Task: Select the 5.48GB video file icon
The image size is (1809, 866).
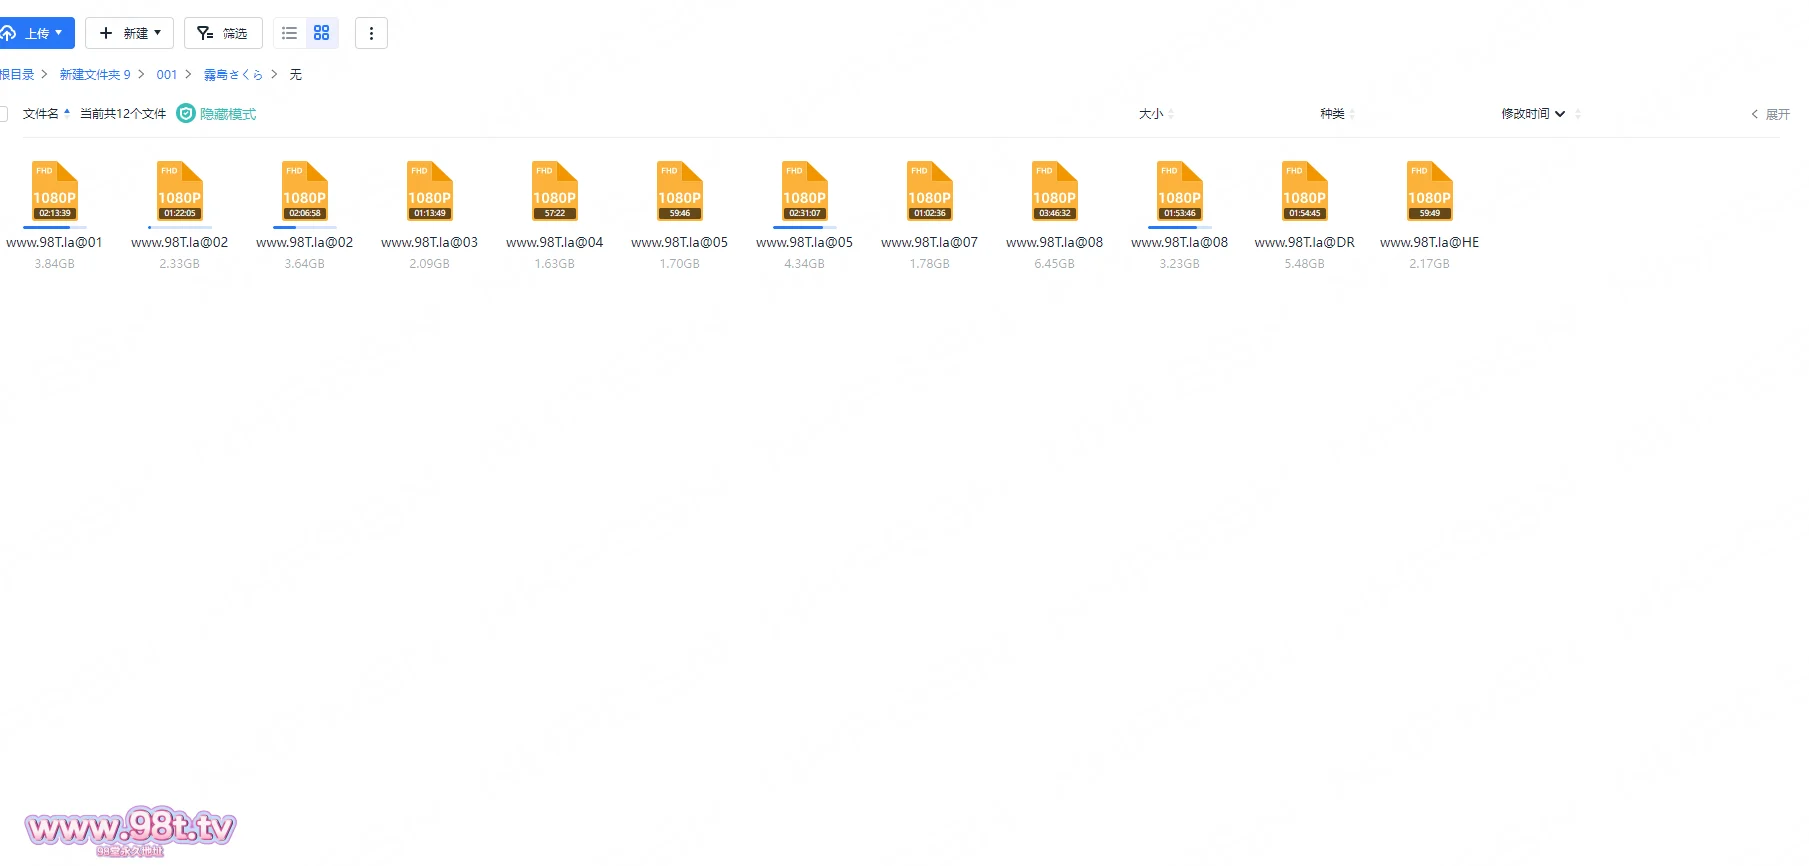Action: [1304, 191]
